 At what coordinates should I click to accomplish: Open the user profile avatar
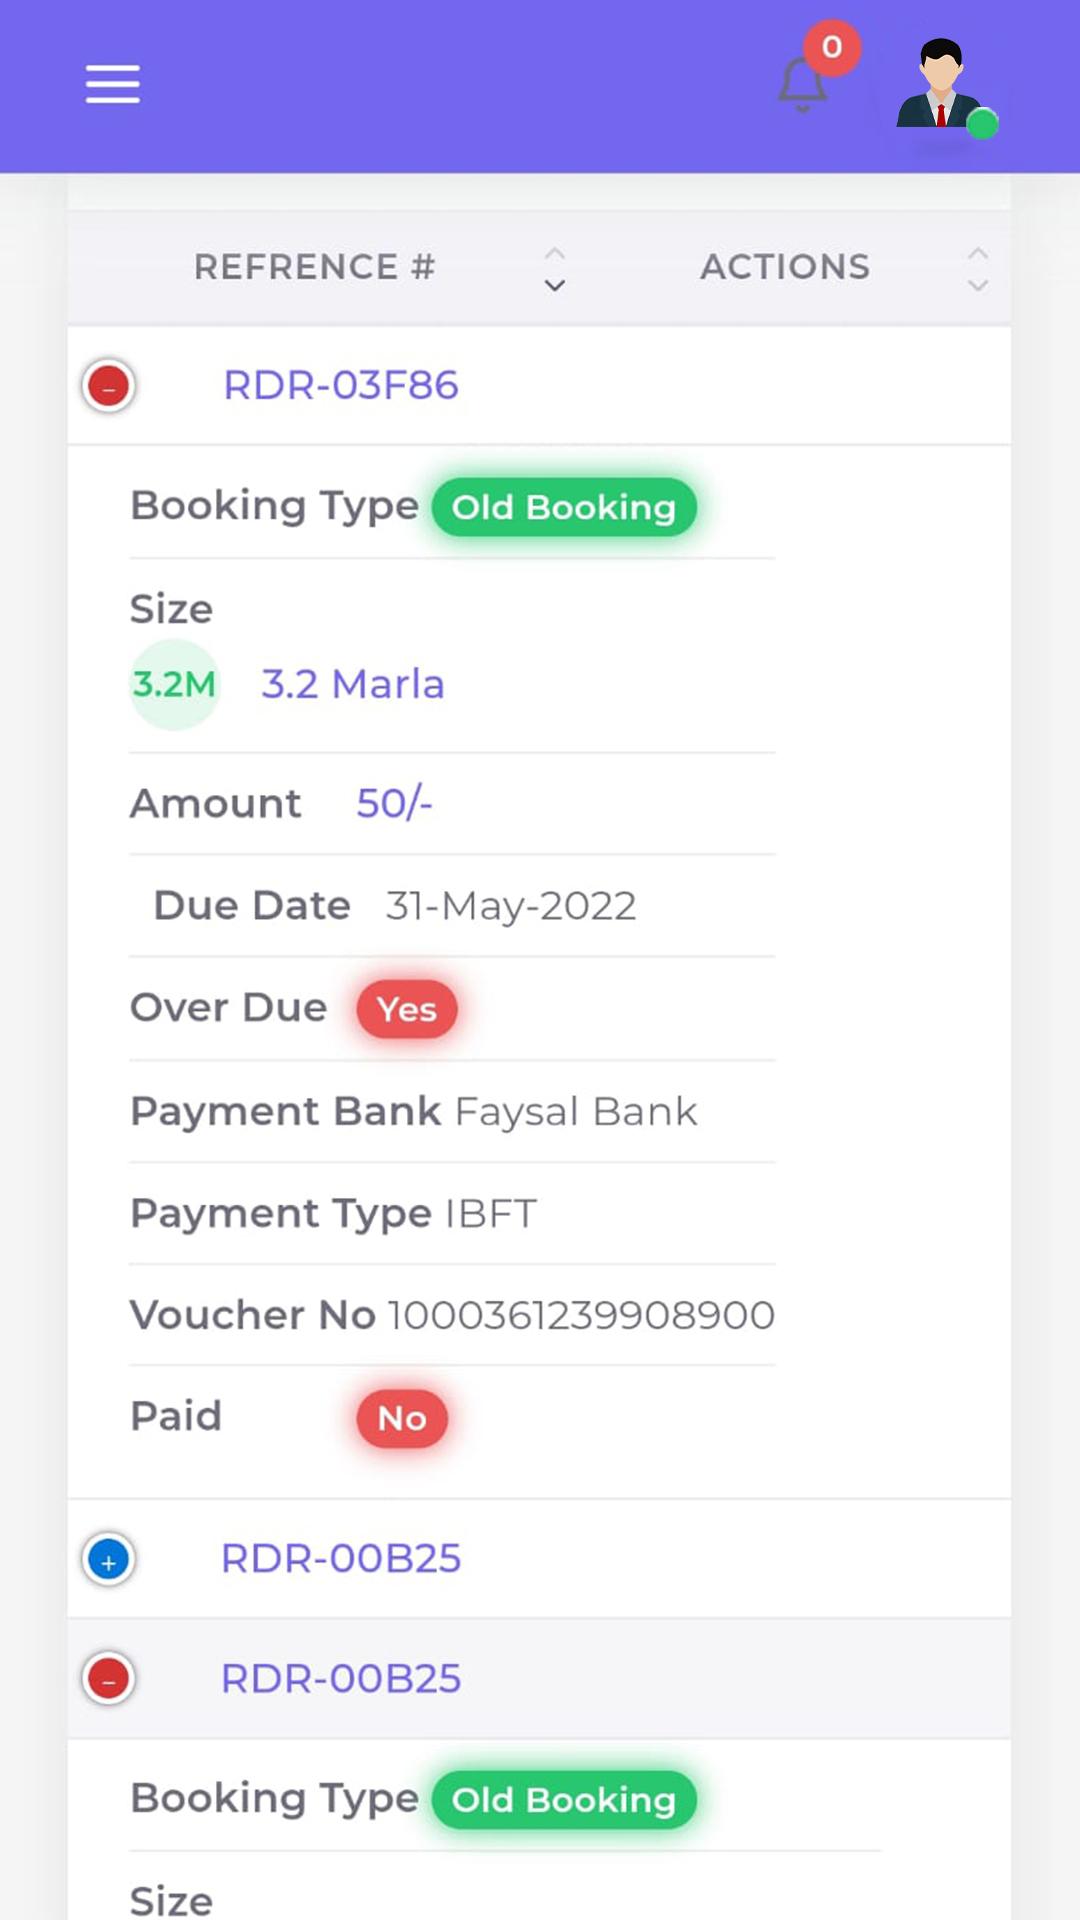click(940, 84)
